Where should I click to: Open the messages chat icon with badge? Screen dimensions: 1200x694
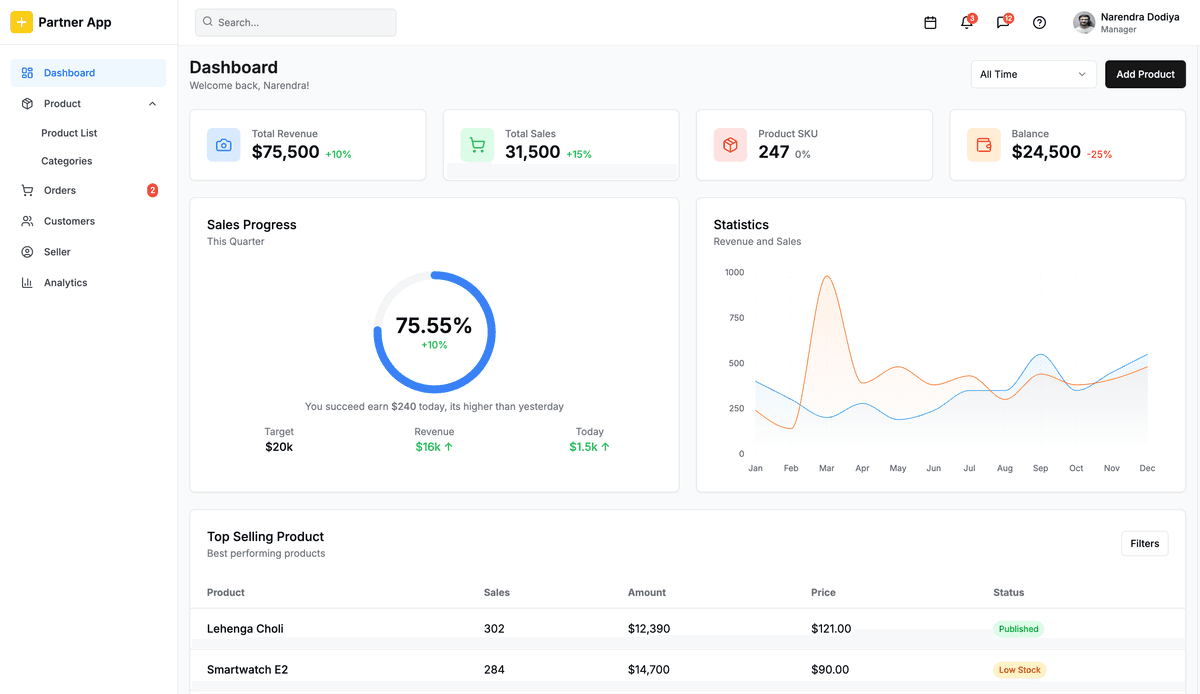pyautogui.click(x=1002, y=21)
